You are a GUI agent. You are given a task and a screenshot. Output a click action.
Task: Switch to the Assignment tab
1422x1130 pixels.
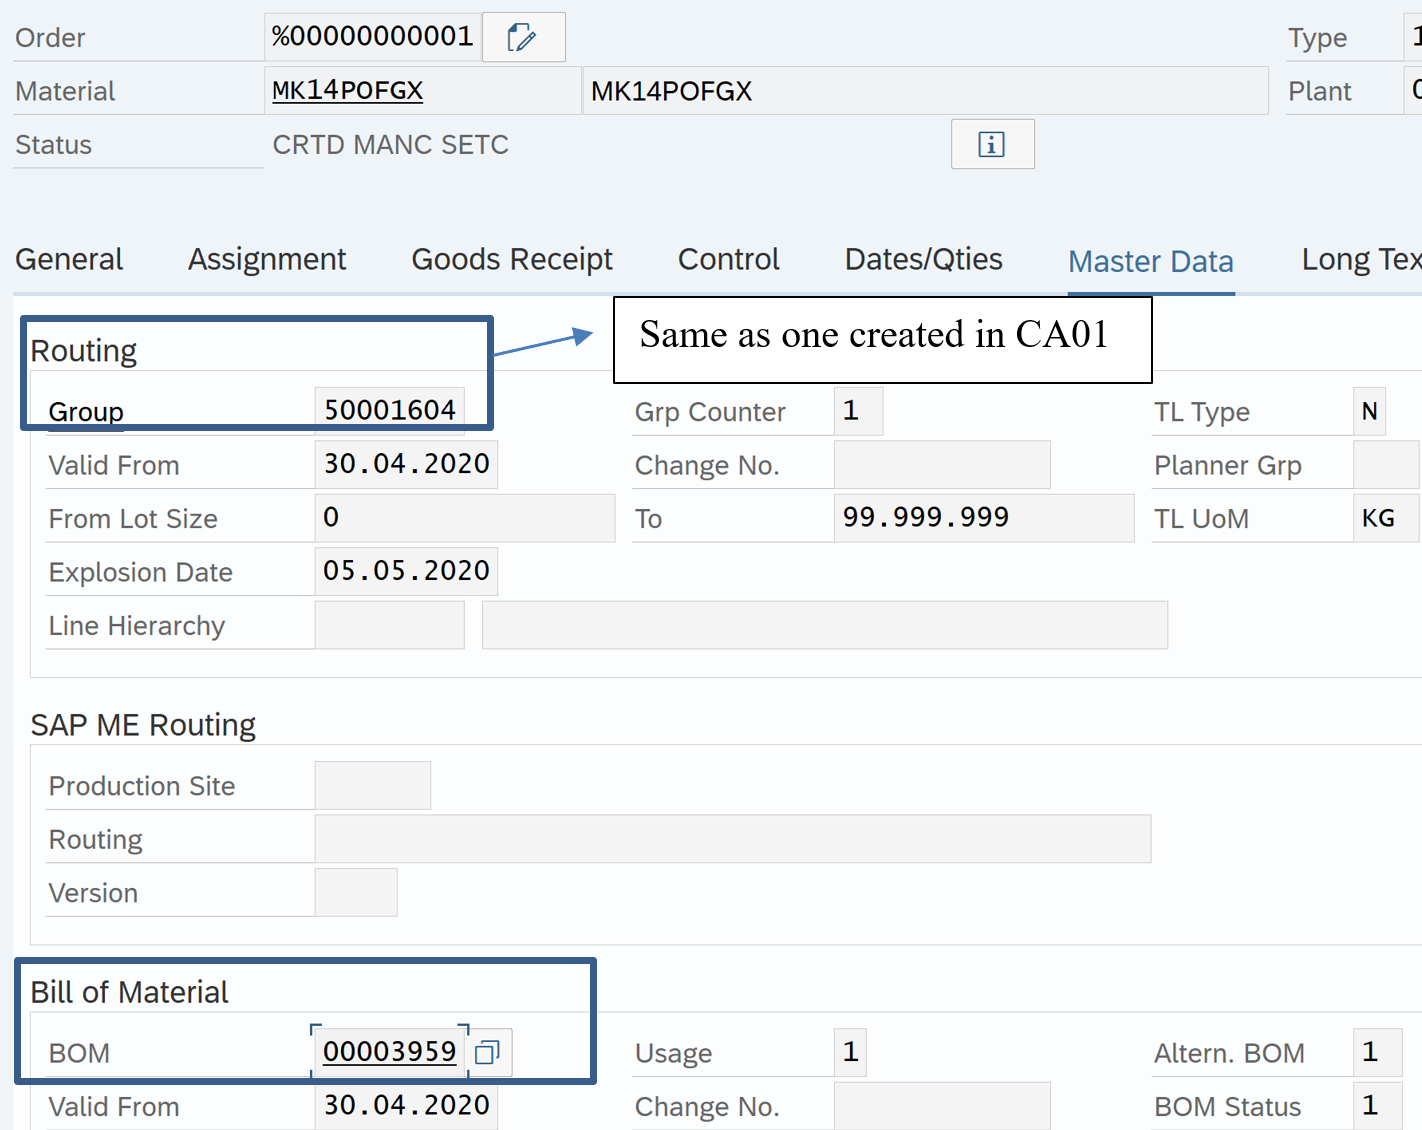coord(267,260)
